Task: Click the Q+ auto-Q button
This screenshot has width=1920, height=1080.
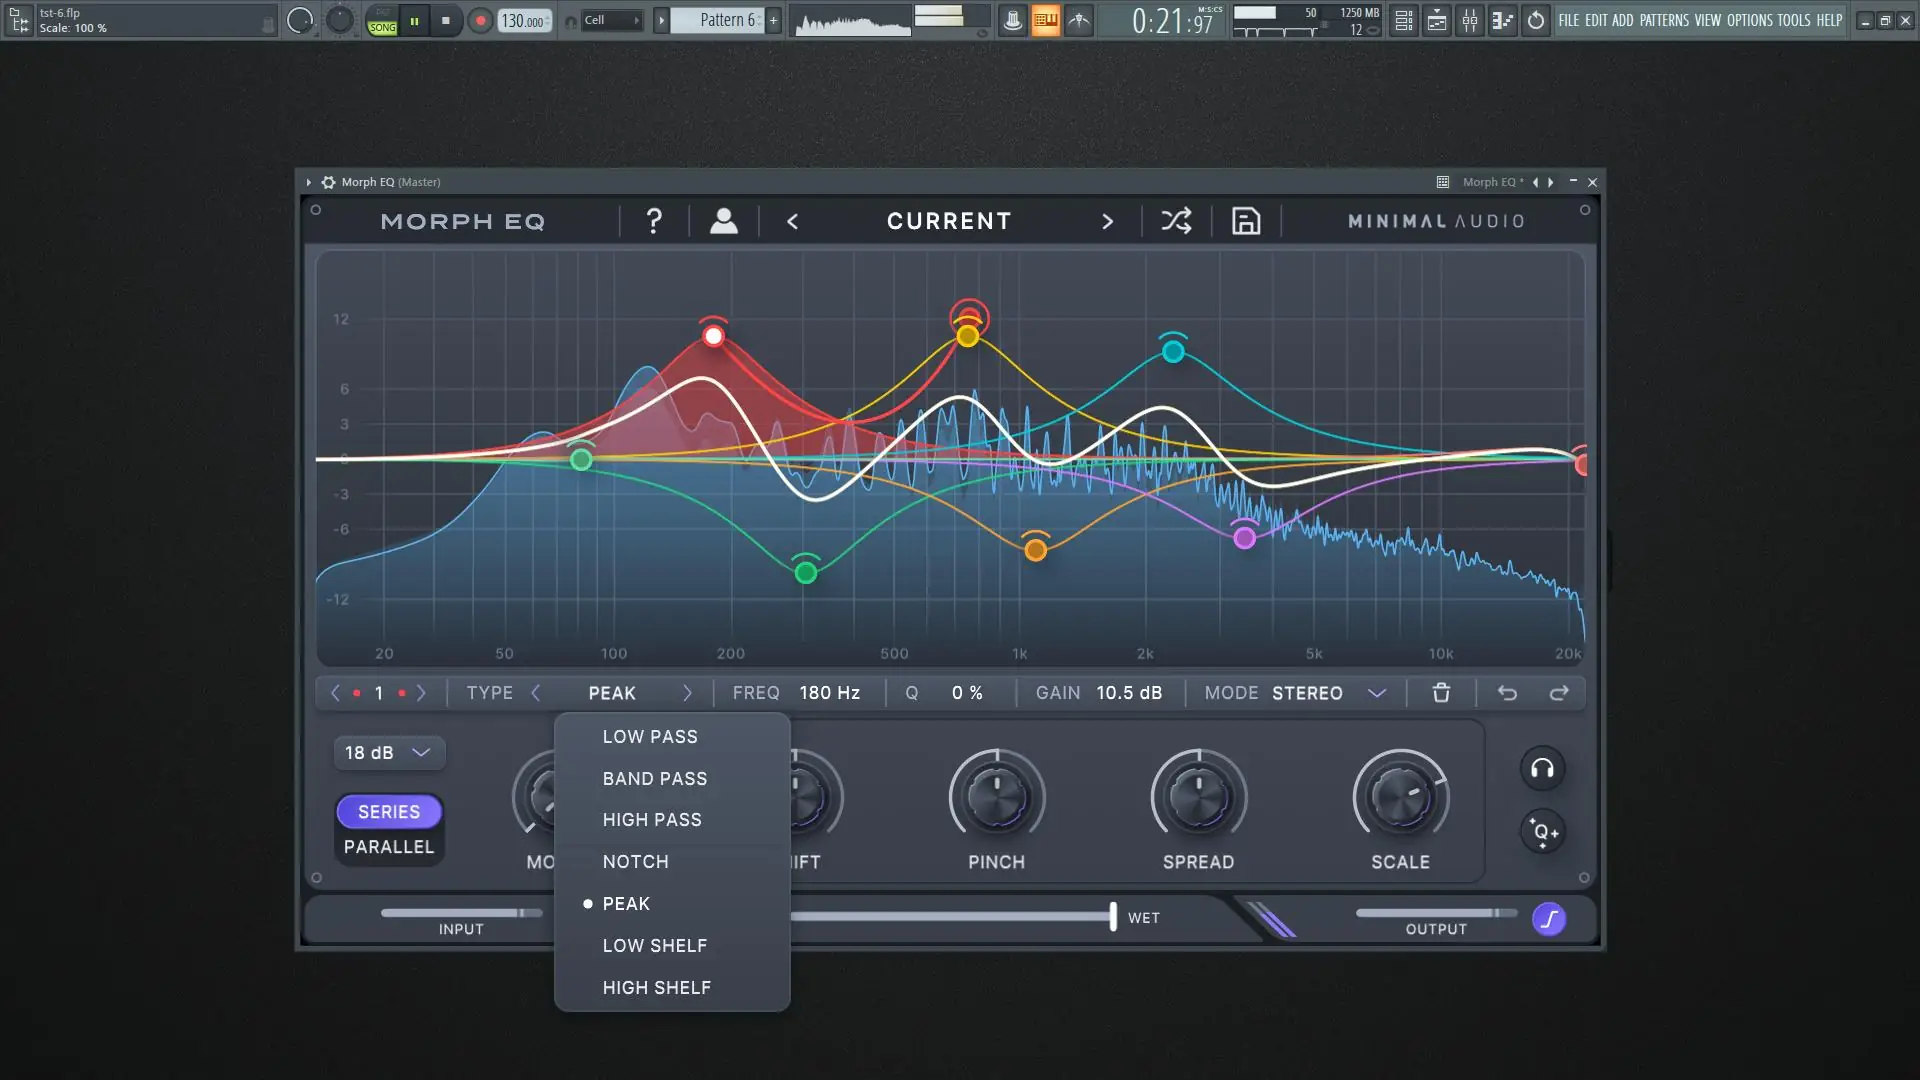Action: 1542,832
